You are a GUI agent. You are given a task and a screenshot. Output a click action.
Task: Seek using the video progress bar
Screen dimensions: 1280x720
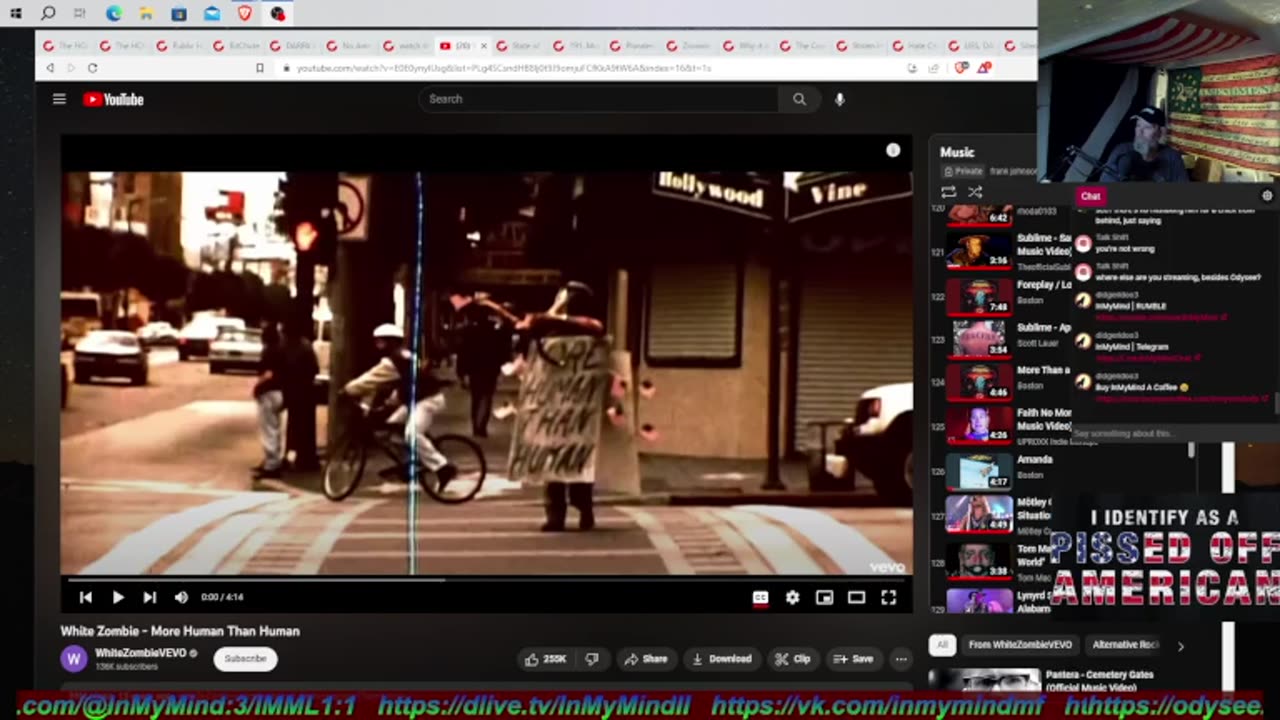486,579
